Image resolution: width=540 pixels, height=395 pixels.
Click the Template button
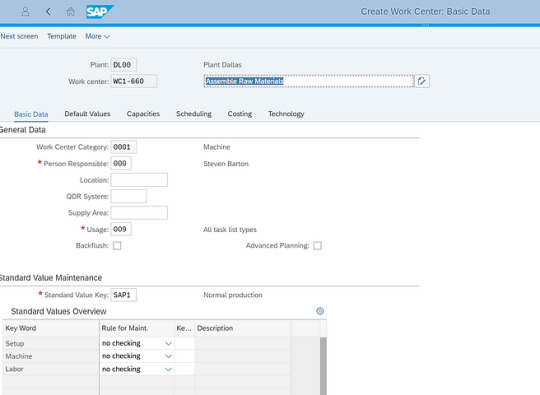coord(62,36)
